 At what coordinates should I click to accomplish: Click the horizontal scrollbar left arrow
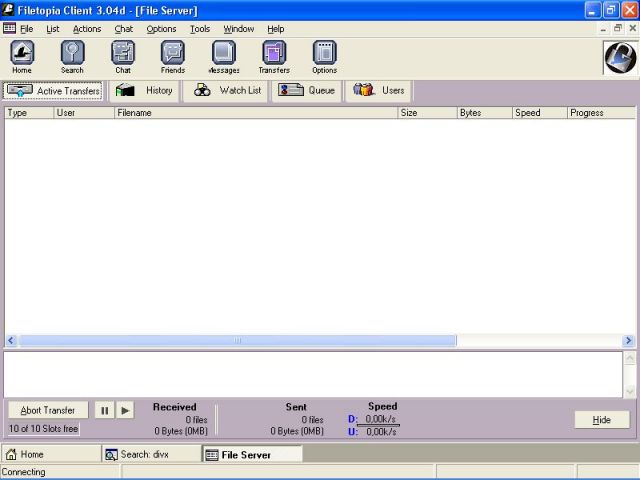coord(11,340)
